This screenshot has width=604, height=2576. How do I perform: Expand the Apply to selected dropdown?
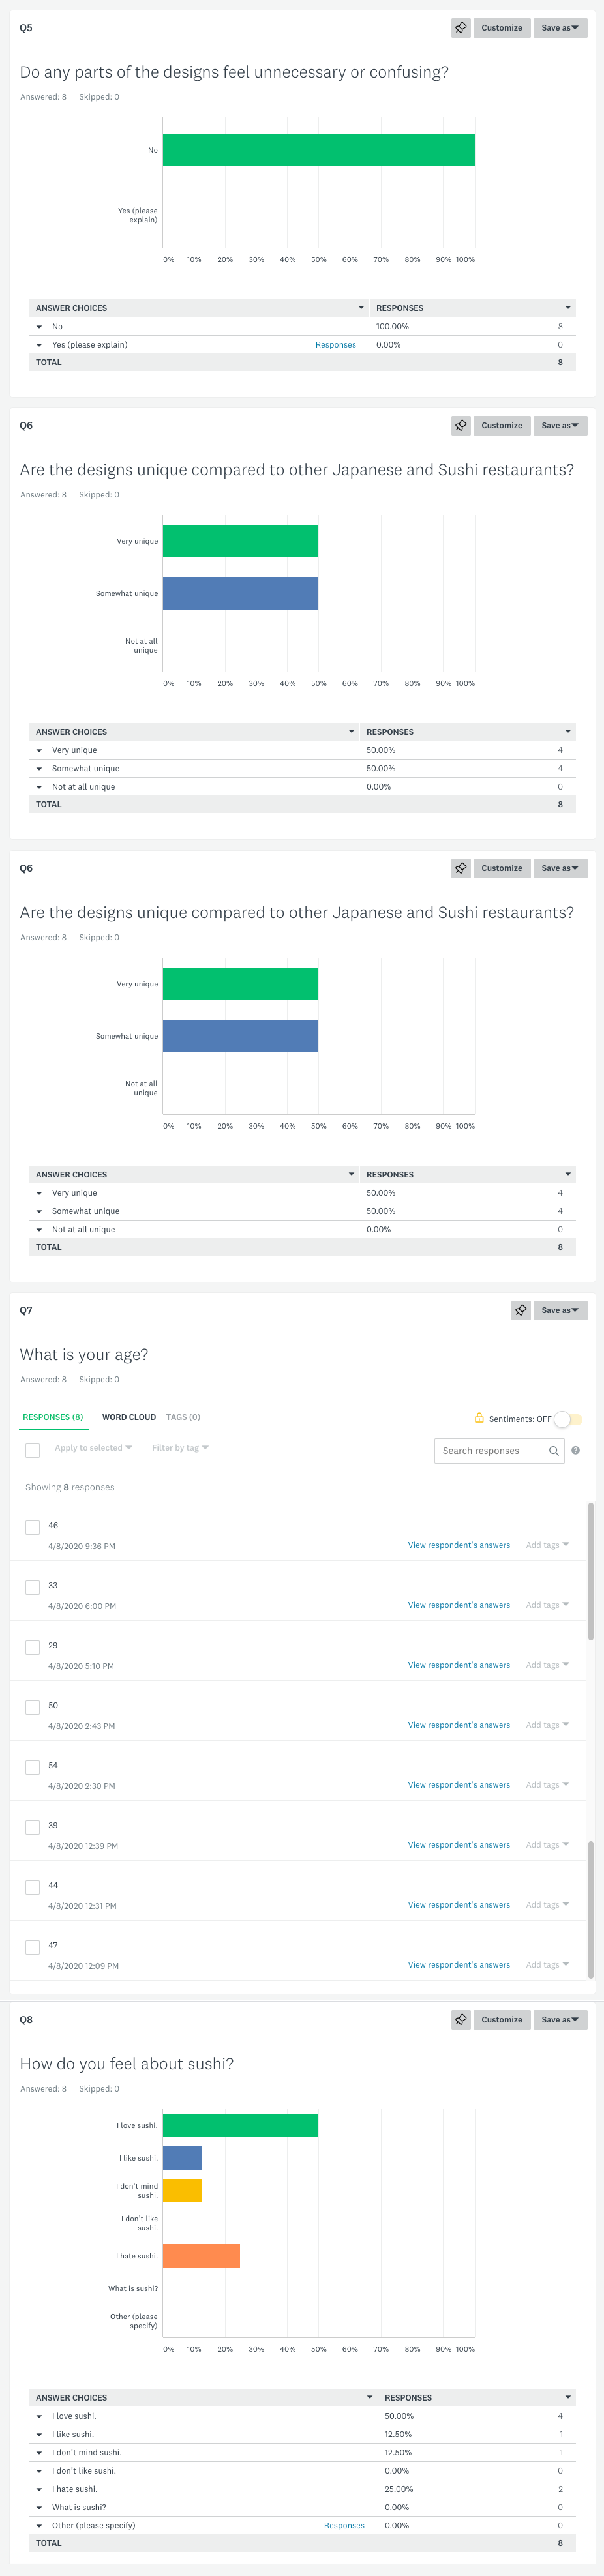pos(93,1448)
